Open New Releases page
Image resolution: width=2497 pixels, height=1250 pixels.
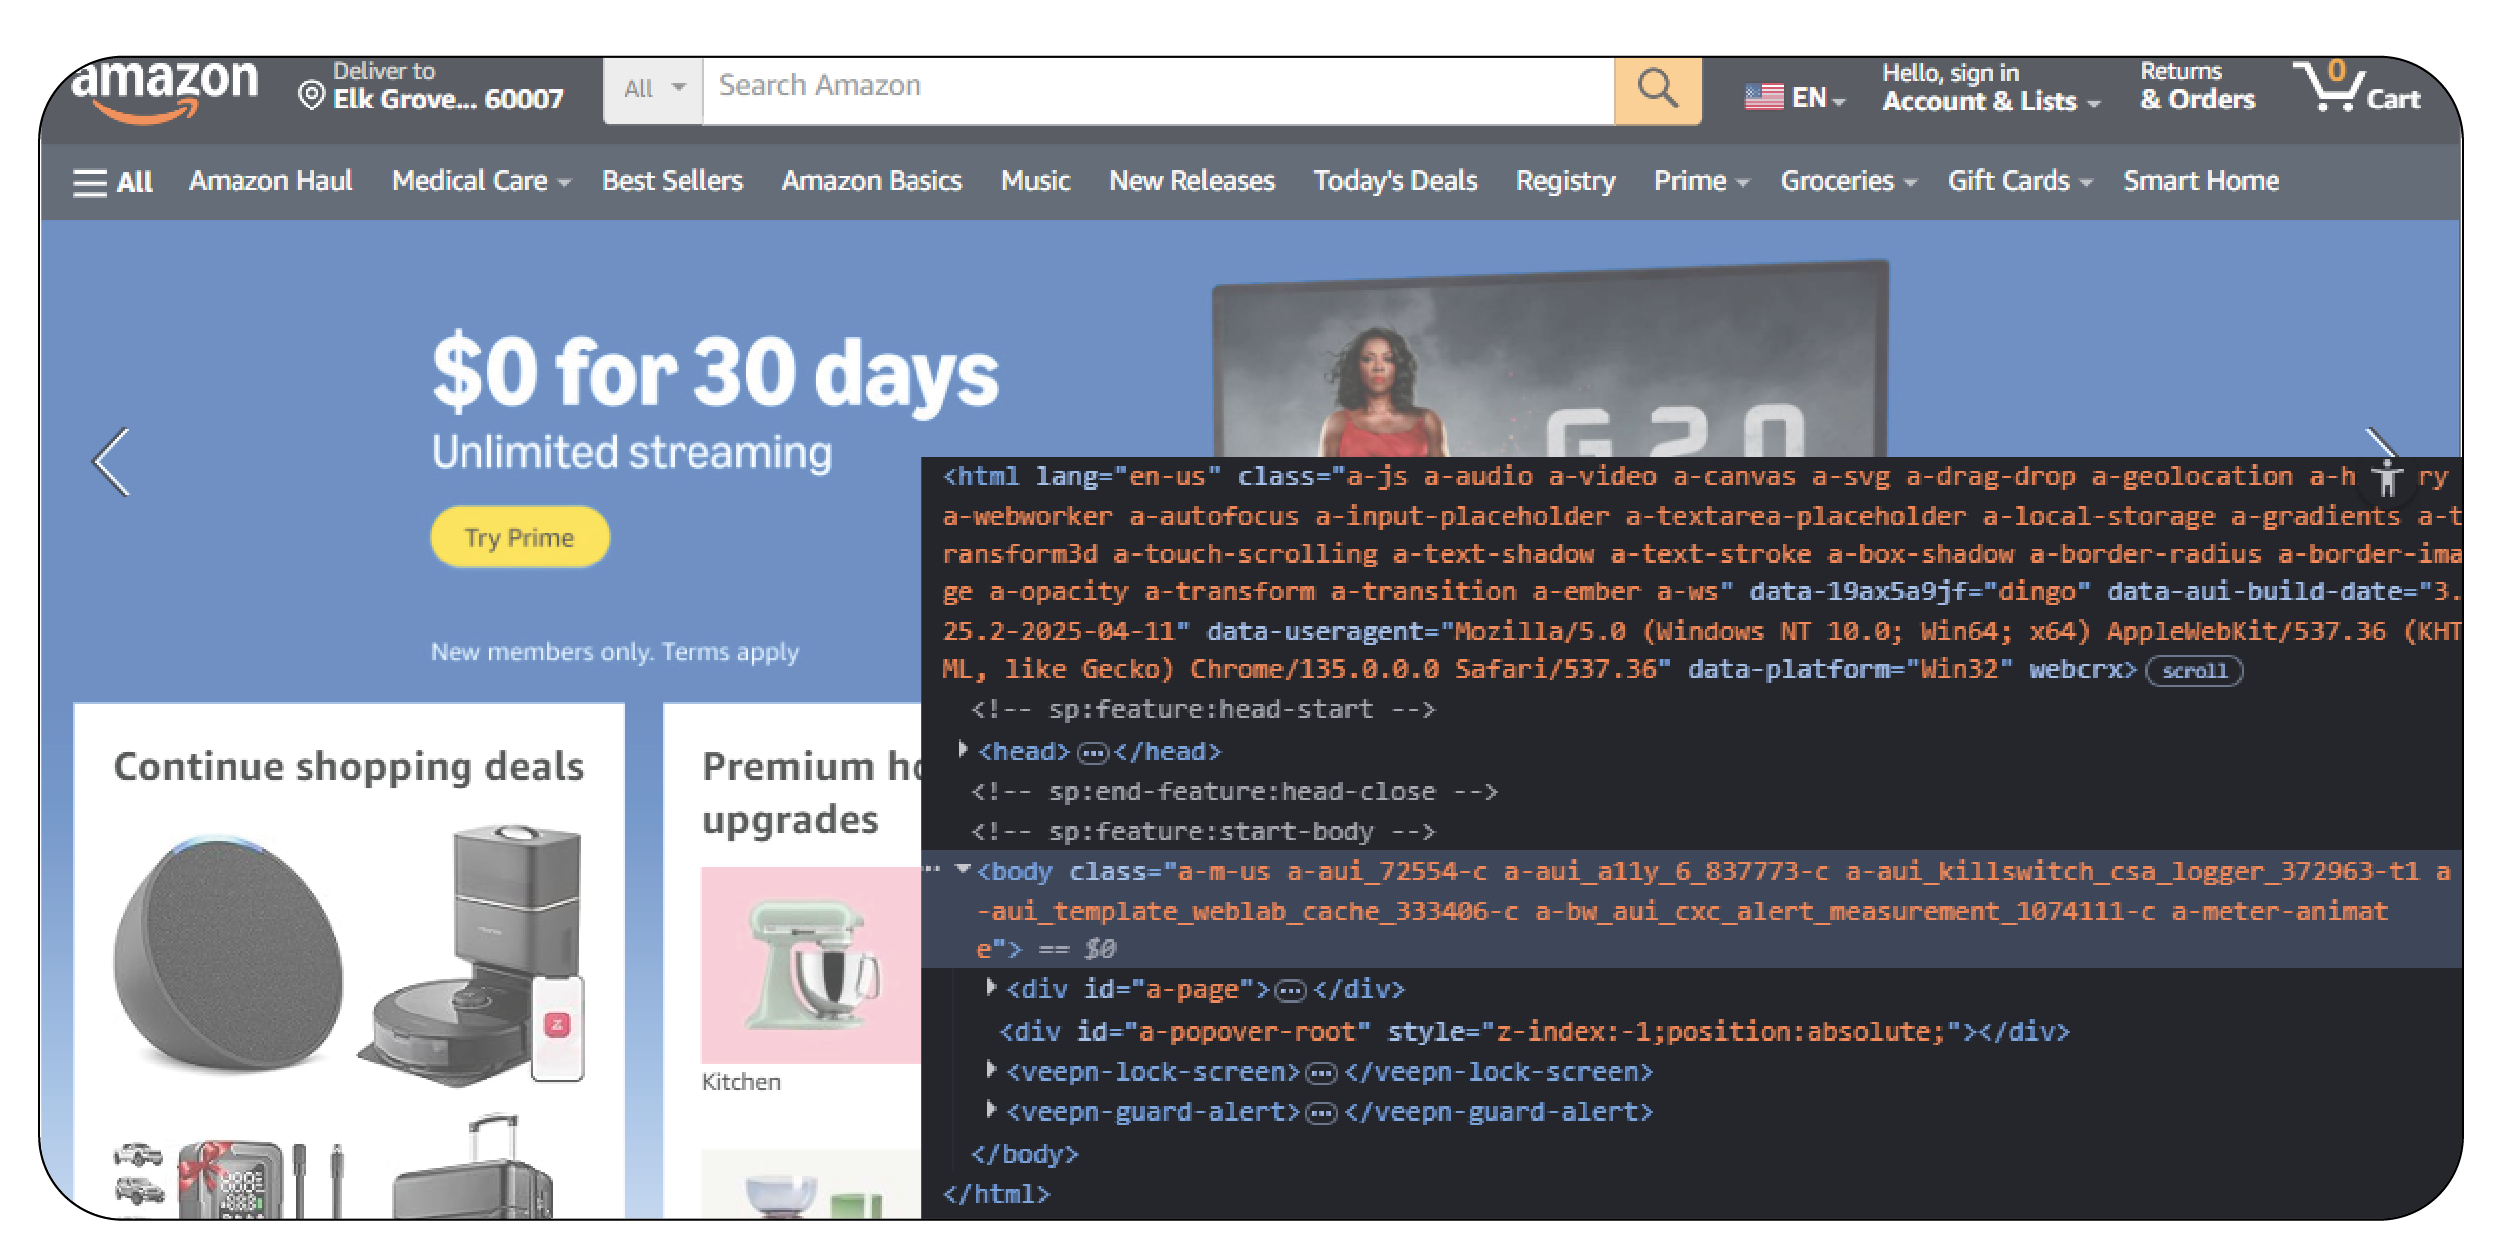(x=1191, y=181)
